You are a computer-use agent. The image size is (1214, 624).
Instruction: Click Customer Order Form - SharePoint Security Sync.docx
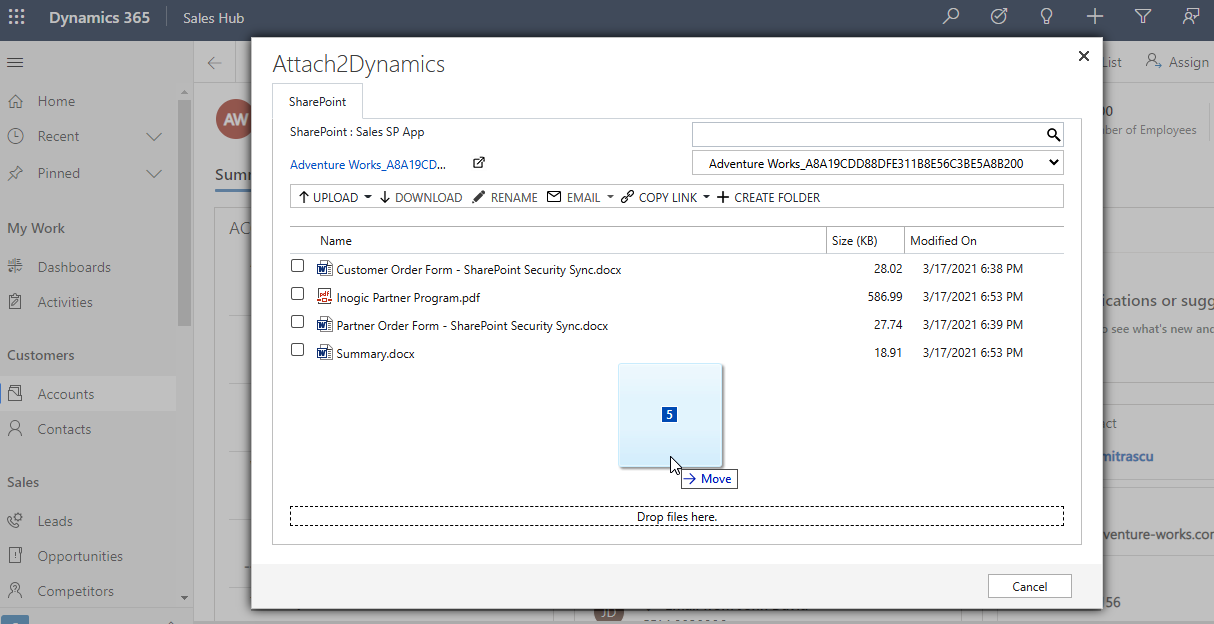[478, 270]
